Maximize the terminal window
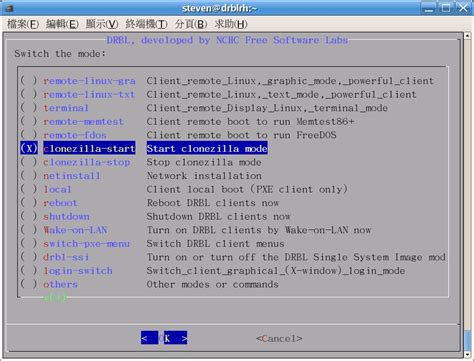The image size is (474, 361). coord(446,8)
